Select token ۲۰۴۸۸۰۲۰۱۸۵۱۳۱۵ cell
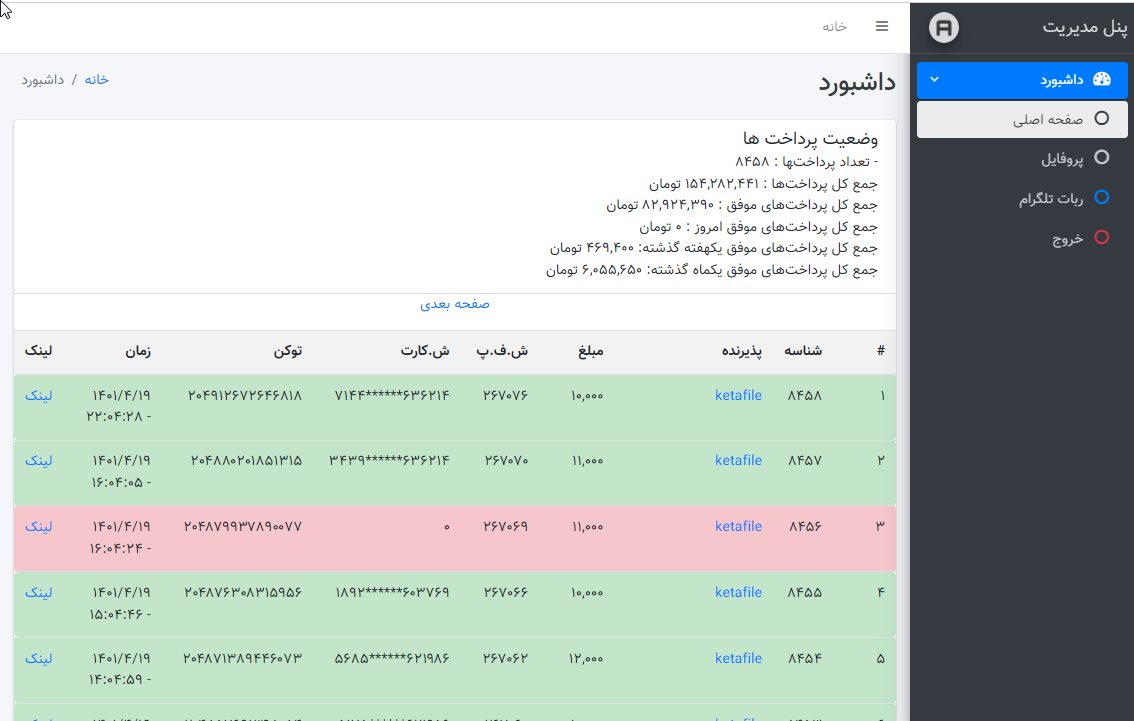The image size is (1134, 721). click(247, 461)
